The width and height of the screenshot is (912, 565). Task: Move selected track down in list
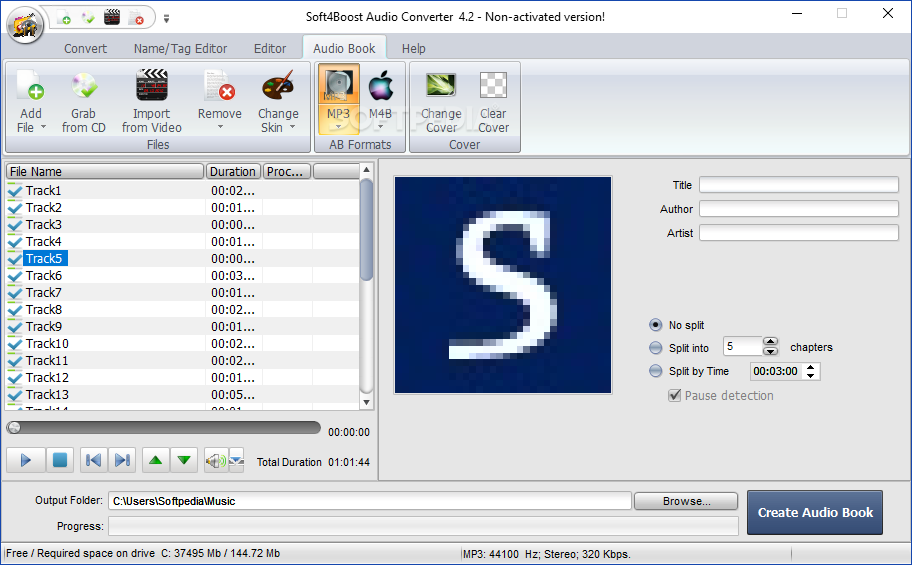[x=184, y=460]
